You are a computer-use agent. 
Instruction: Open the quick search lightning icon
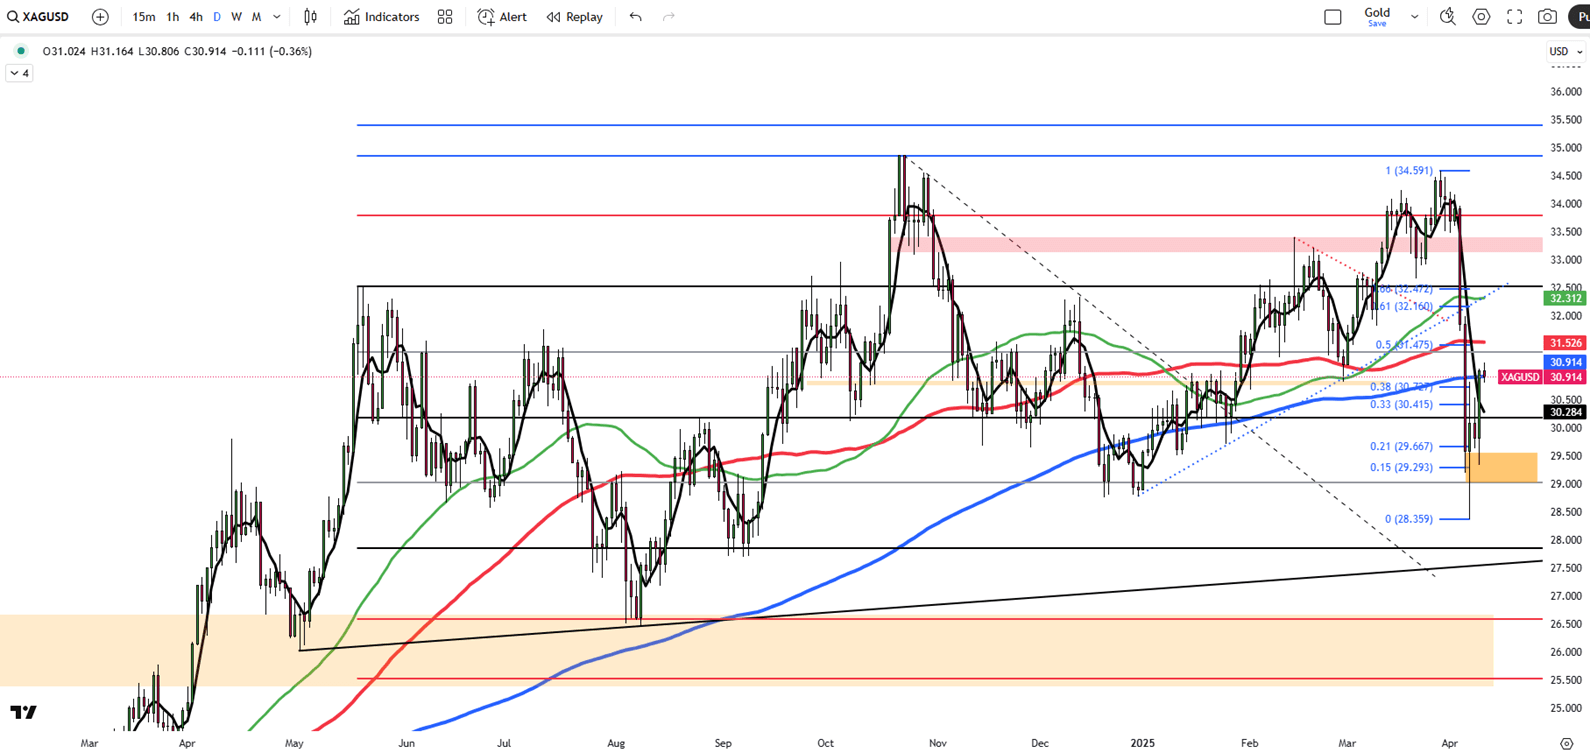pyautogui.click(x=1447, y=17)
